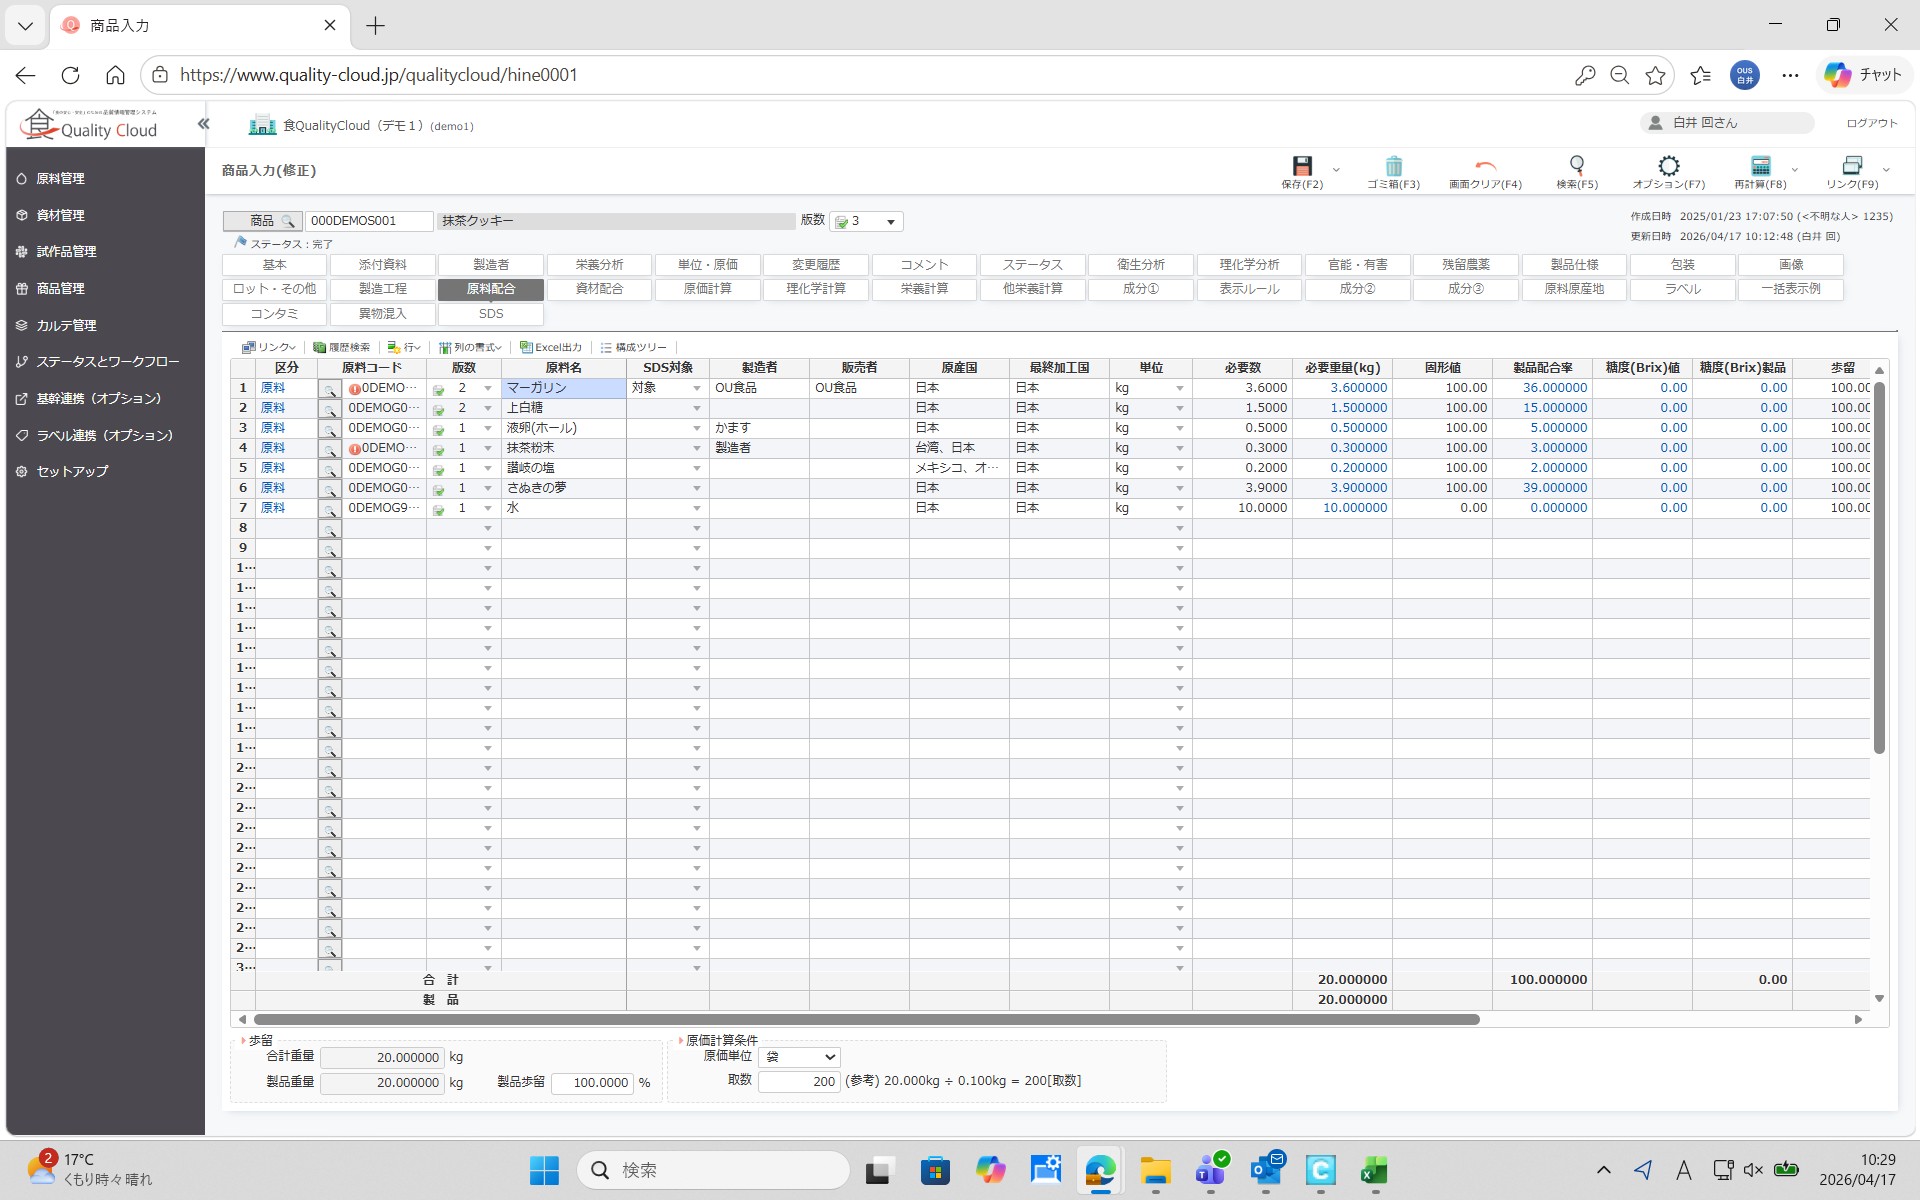Expand the arrow next to リンク(F9)

tap(1886, 170)
